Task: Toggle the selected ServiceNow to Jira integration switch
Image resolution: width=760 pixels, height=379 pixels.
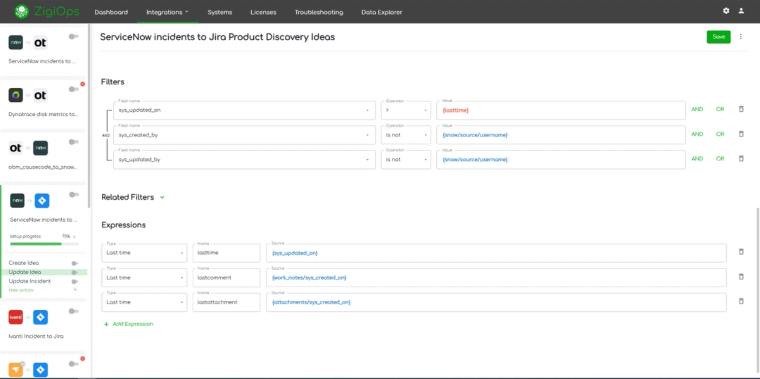Action: (x=74, y=194)
